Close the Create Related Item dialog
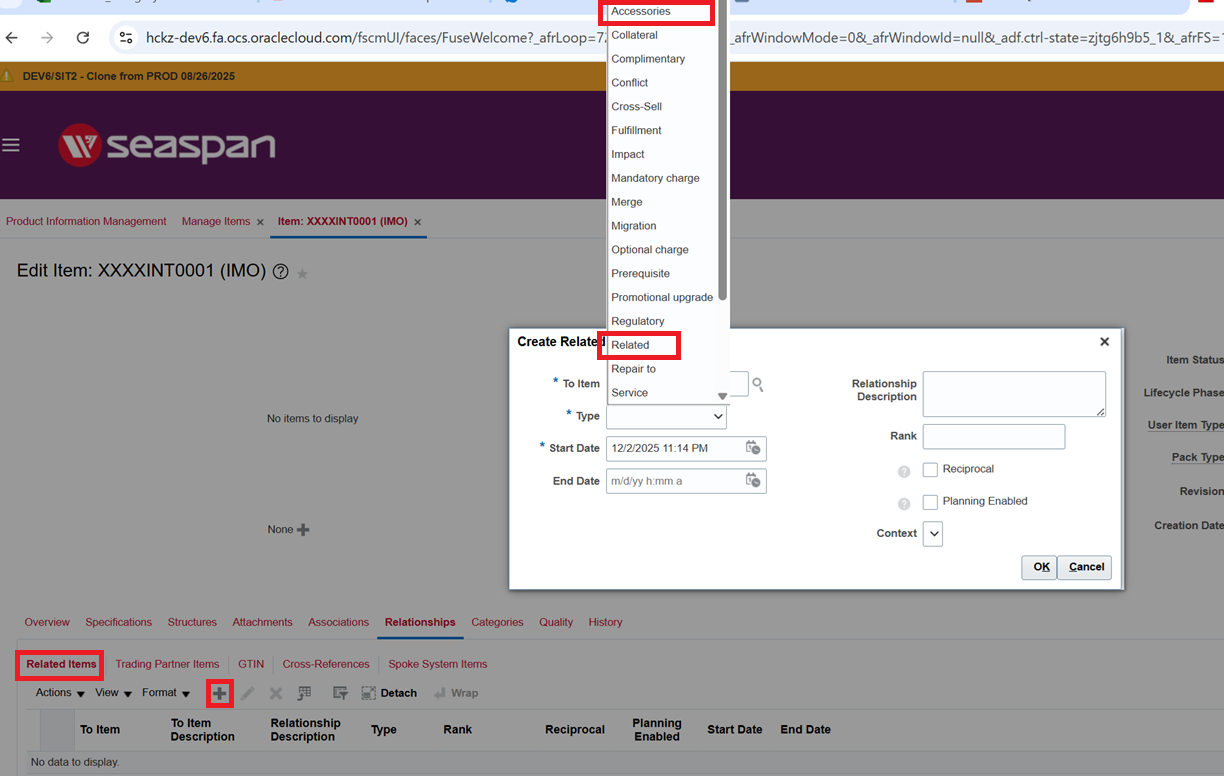 coord(1104,342)
